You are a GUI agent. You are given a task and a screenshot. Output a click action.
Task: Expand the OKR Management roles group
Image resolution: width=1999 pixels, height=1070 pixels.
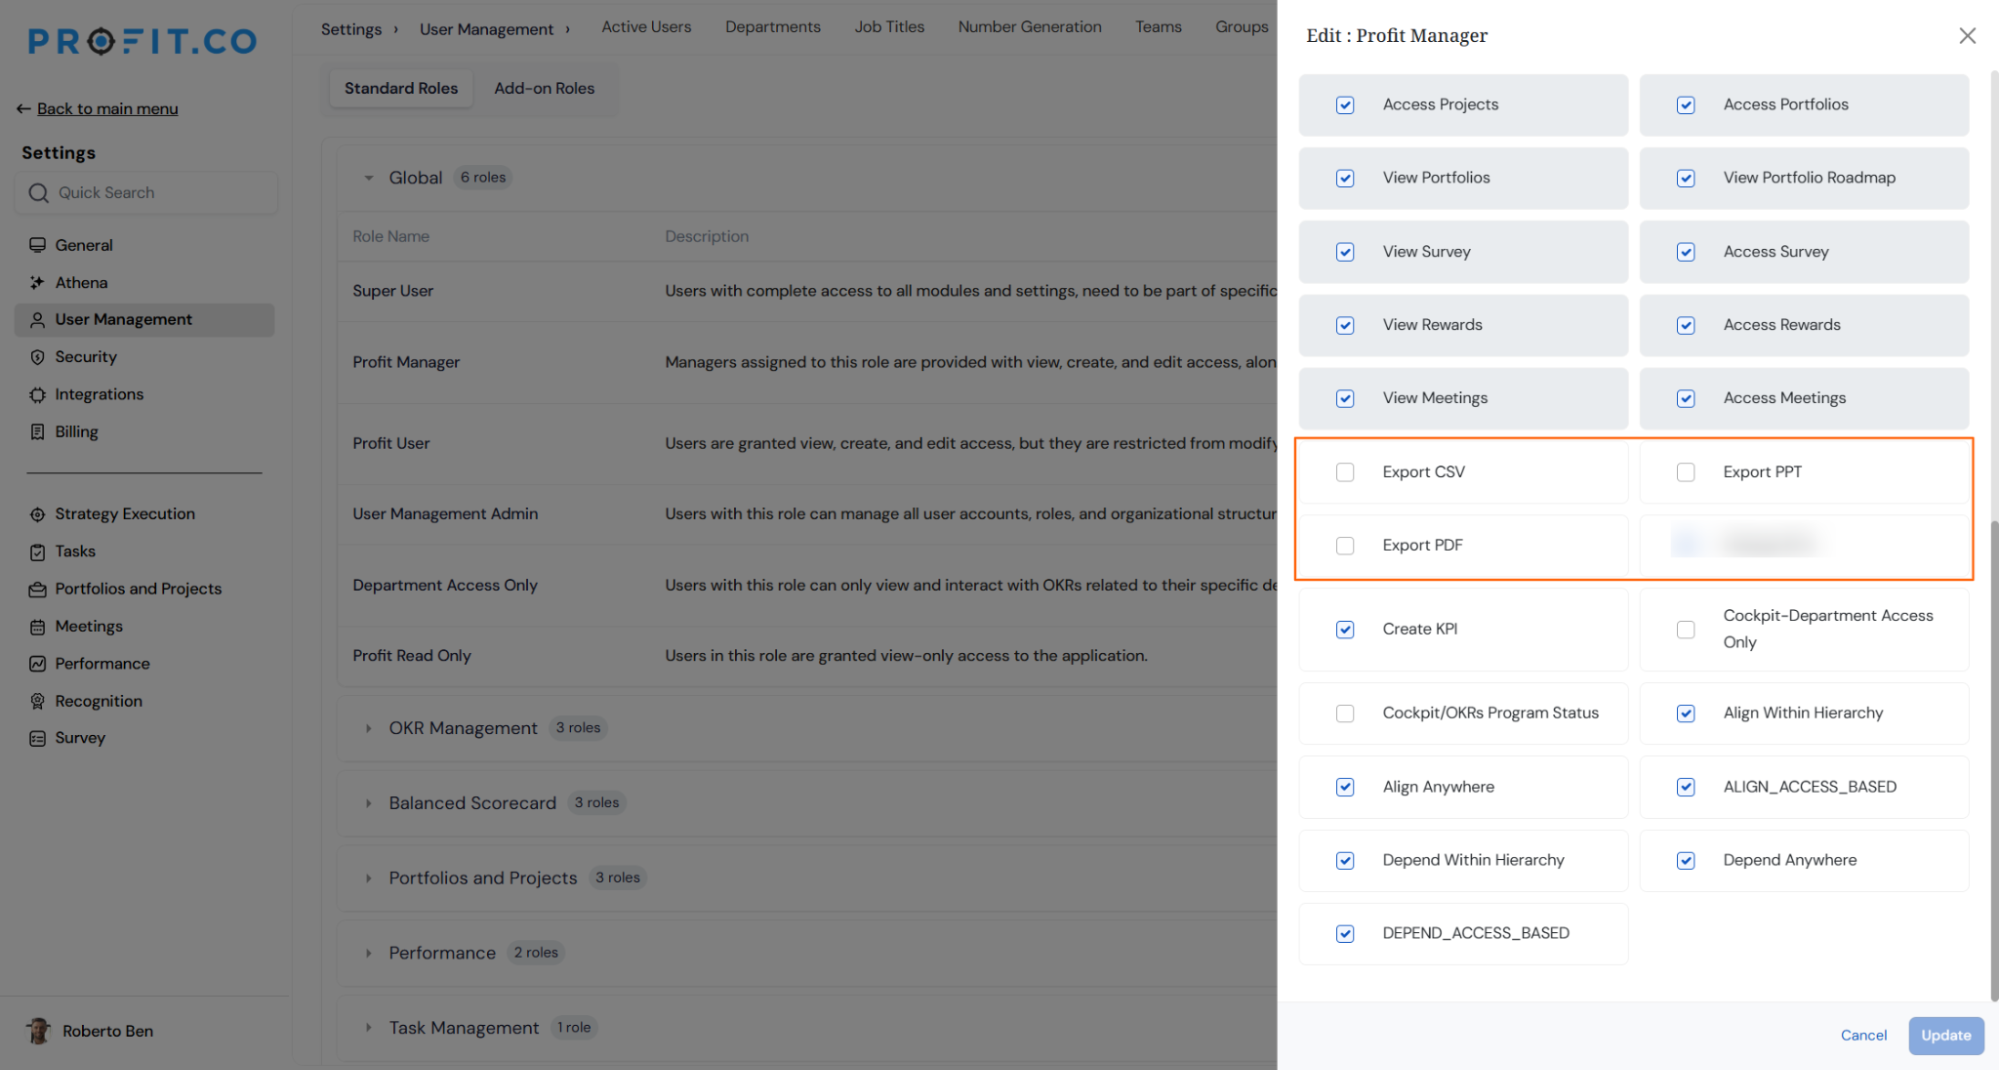[368, 728]
